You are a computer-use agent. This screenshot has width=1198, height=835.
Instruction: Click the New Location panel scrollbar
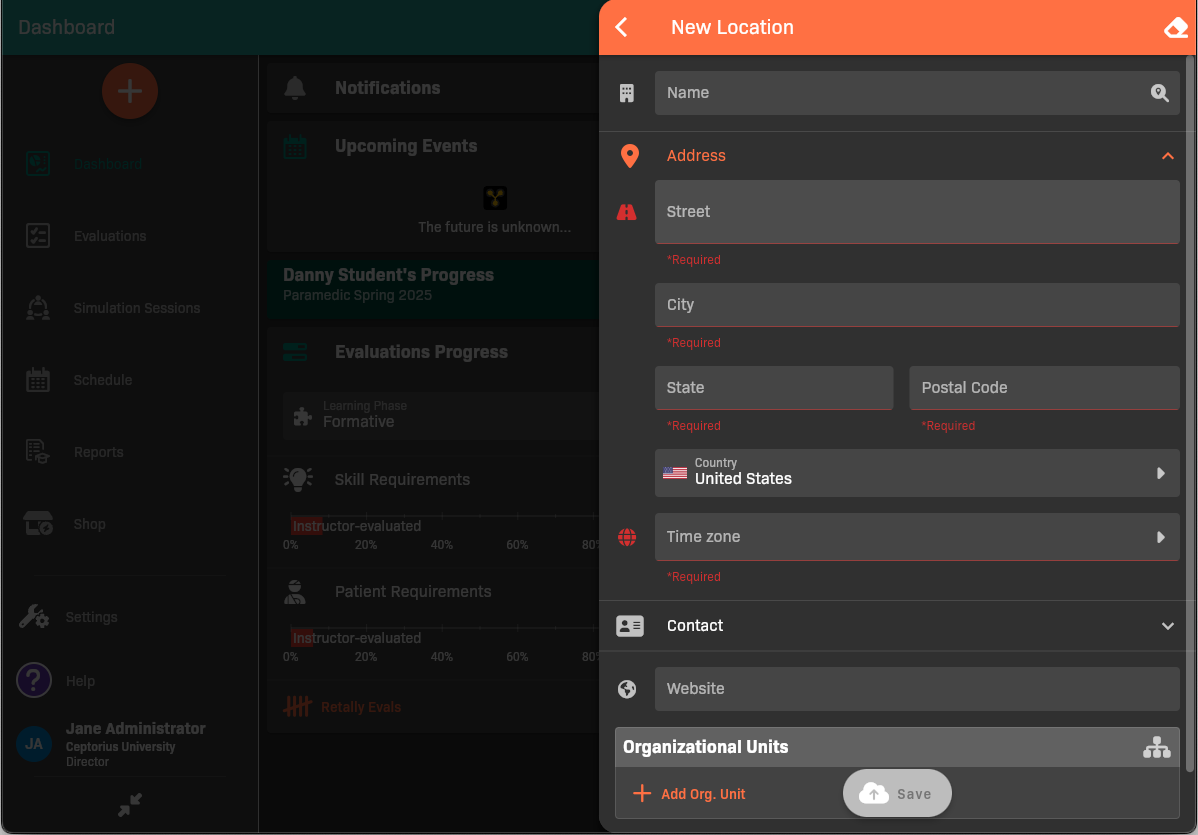tap(1189, 400)
